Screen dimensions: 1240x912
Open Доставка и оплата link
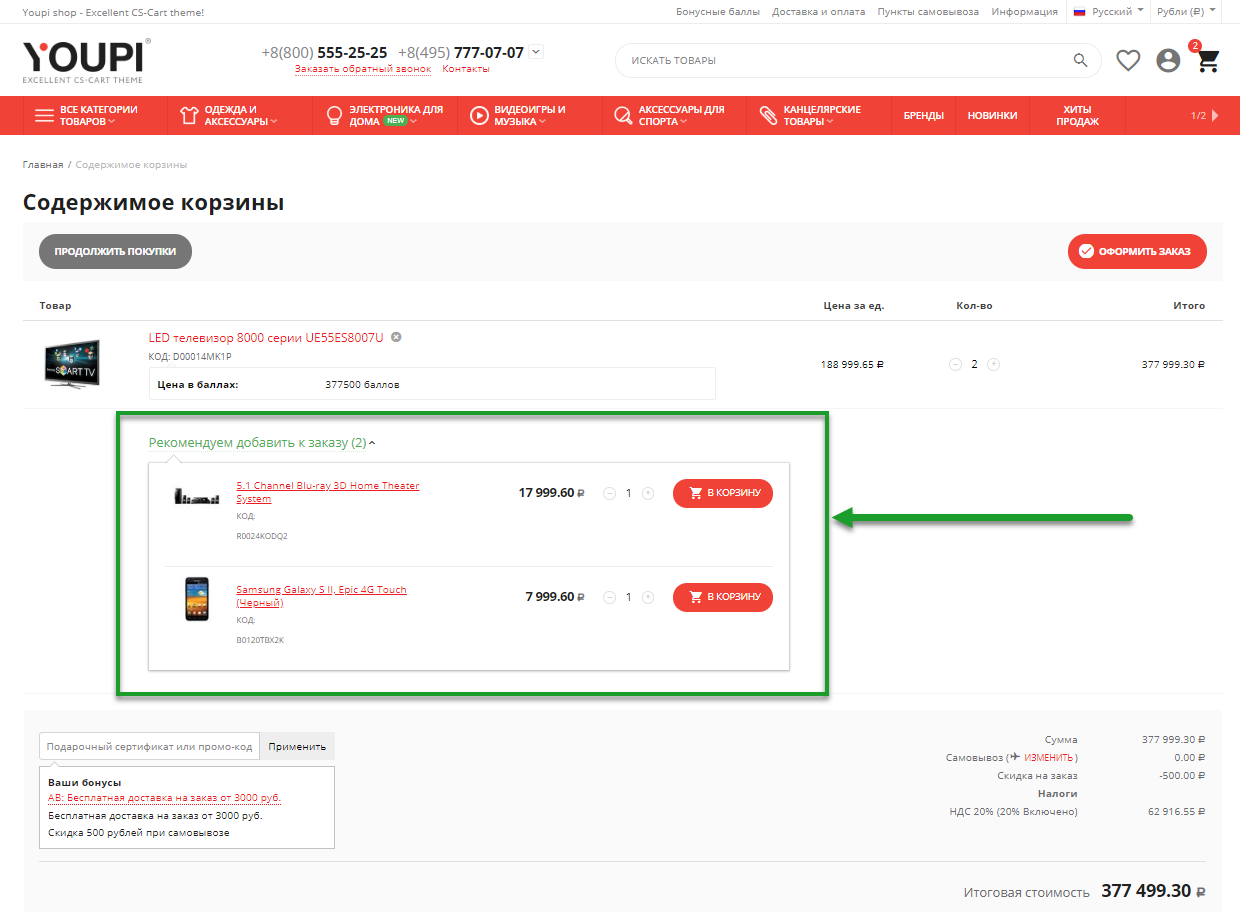pyautogui.click(x=819, y=12)
